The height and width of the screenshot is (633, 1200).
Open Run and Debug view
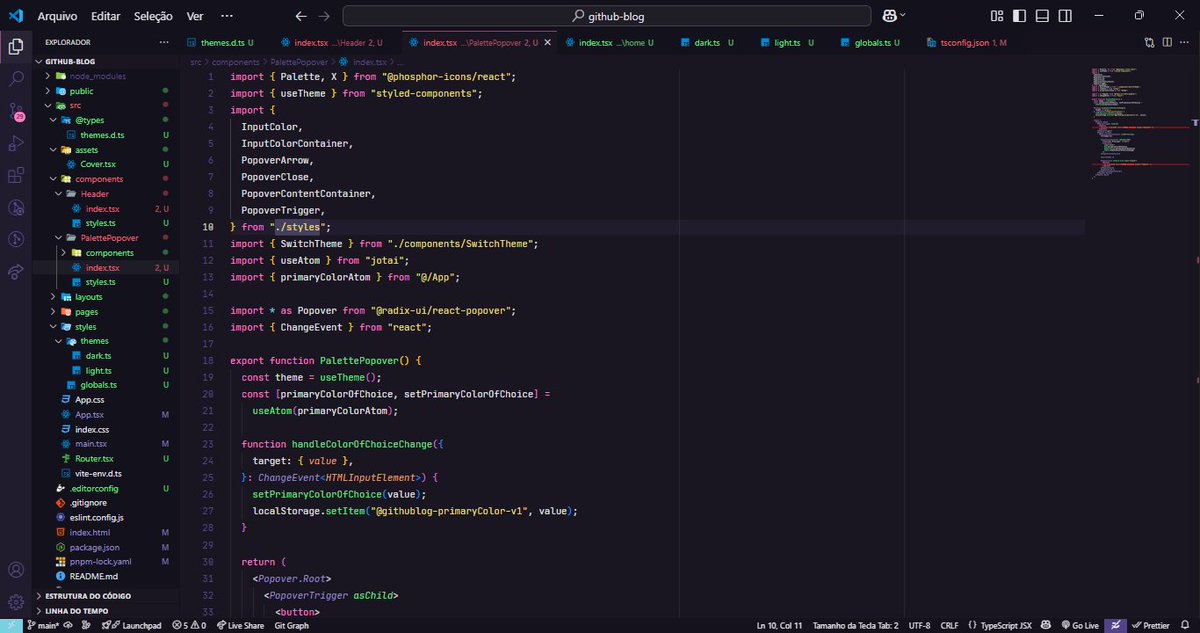(16, 143)
